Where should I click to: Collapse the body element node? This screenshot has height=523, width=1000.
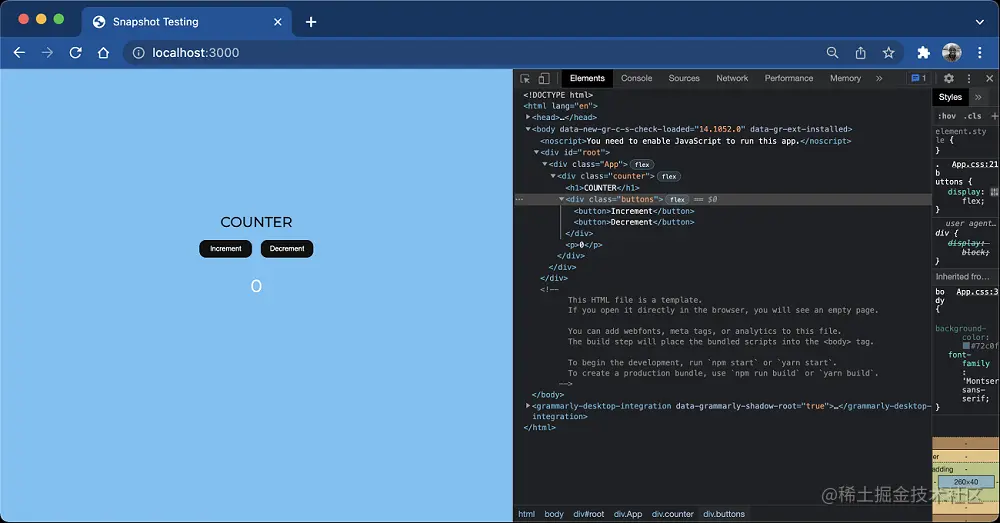528,129
